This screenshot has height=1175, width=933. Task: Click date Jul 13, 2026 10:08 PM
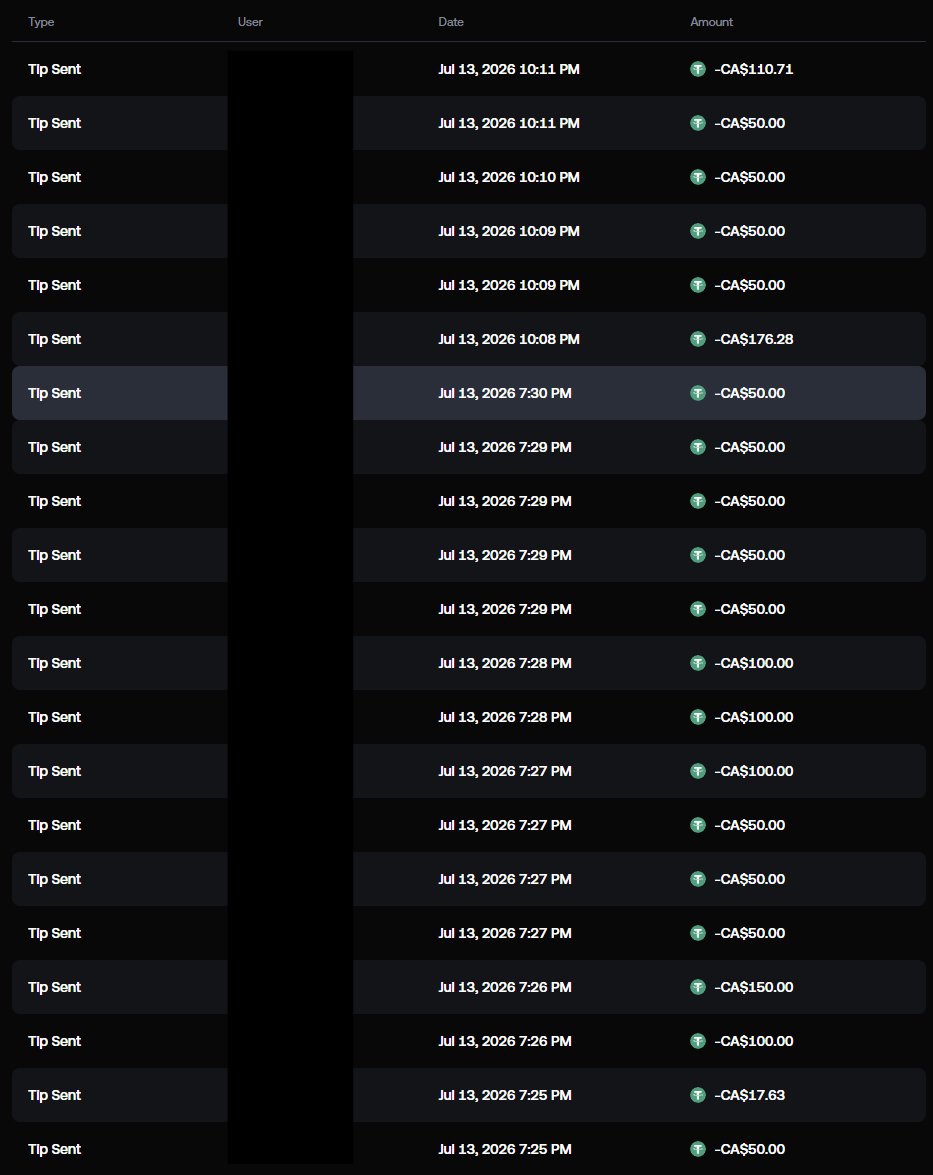(x=509, y=339)
